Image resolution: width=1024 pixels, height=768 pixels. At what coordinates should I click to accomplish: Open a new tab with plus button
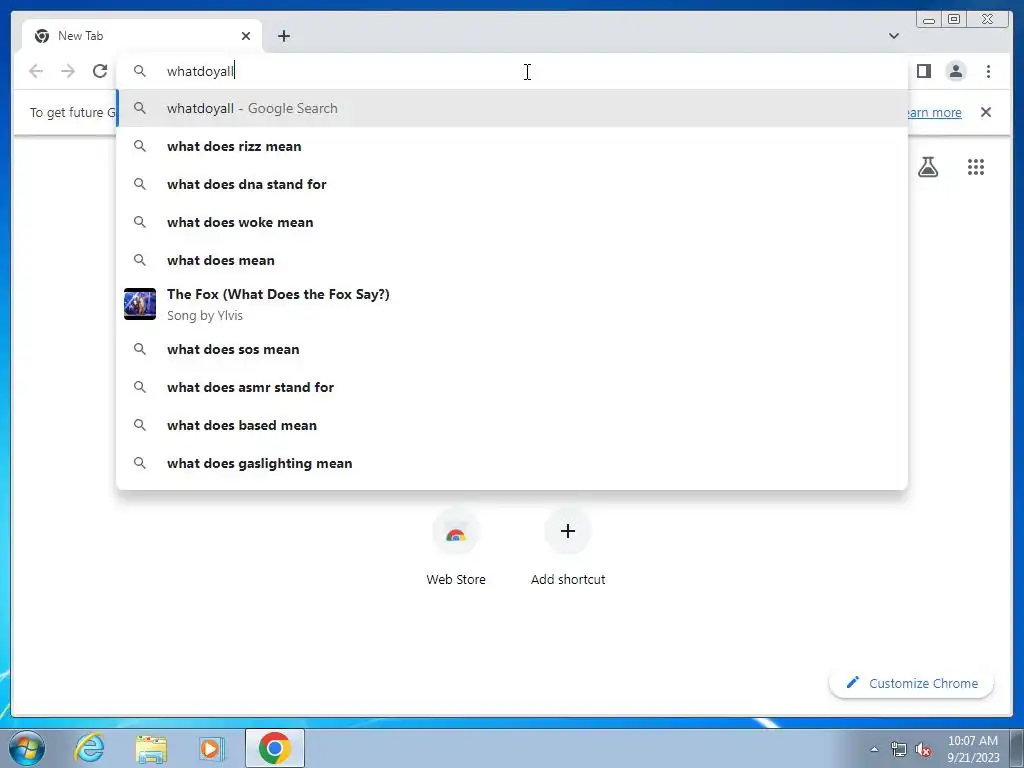(x=283, y=36)
